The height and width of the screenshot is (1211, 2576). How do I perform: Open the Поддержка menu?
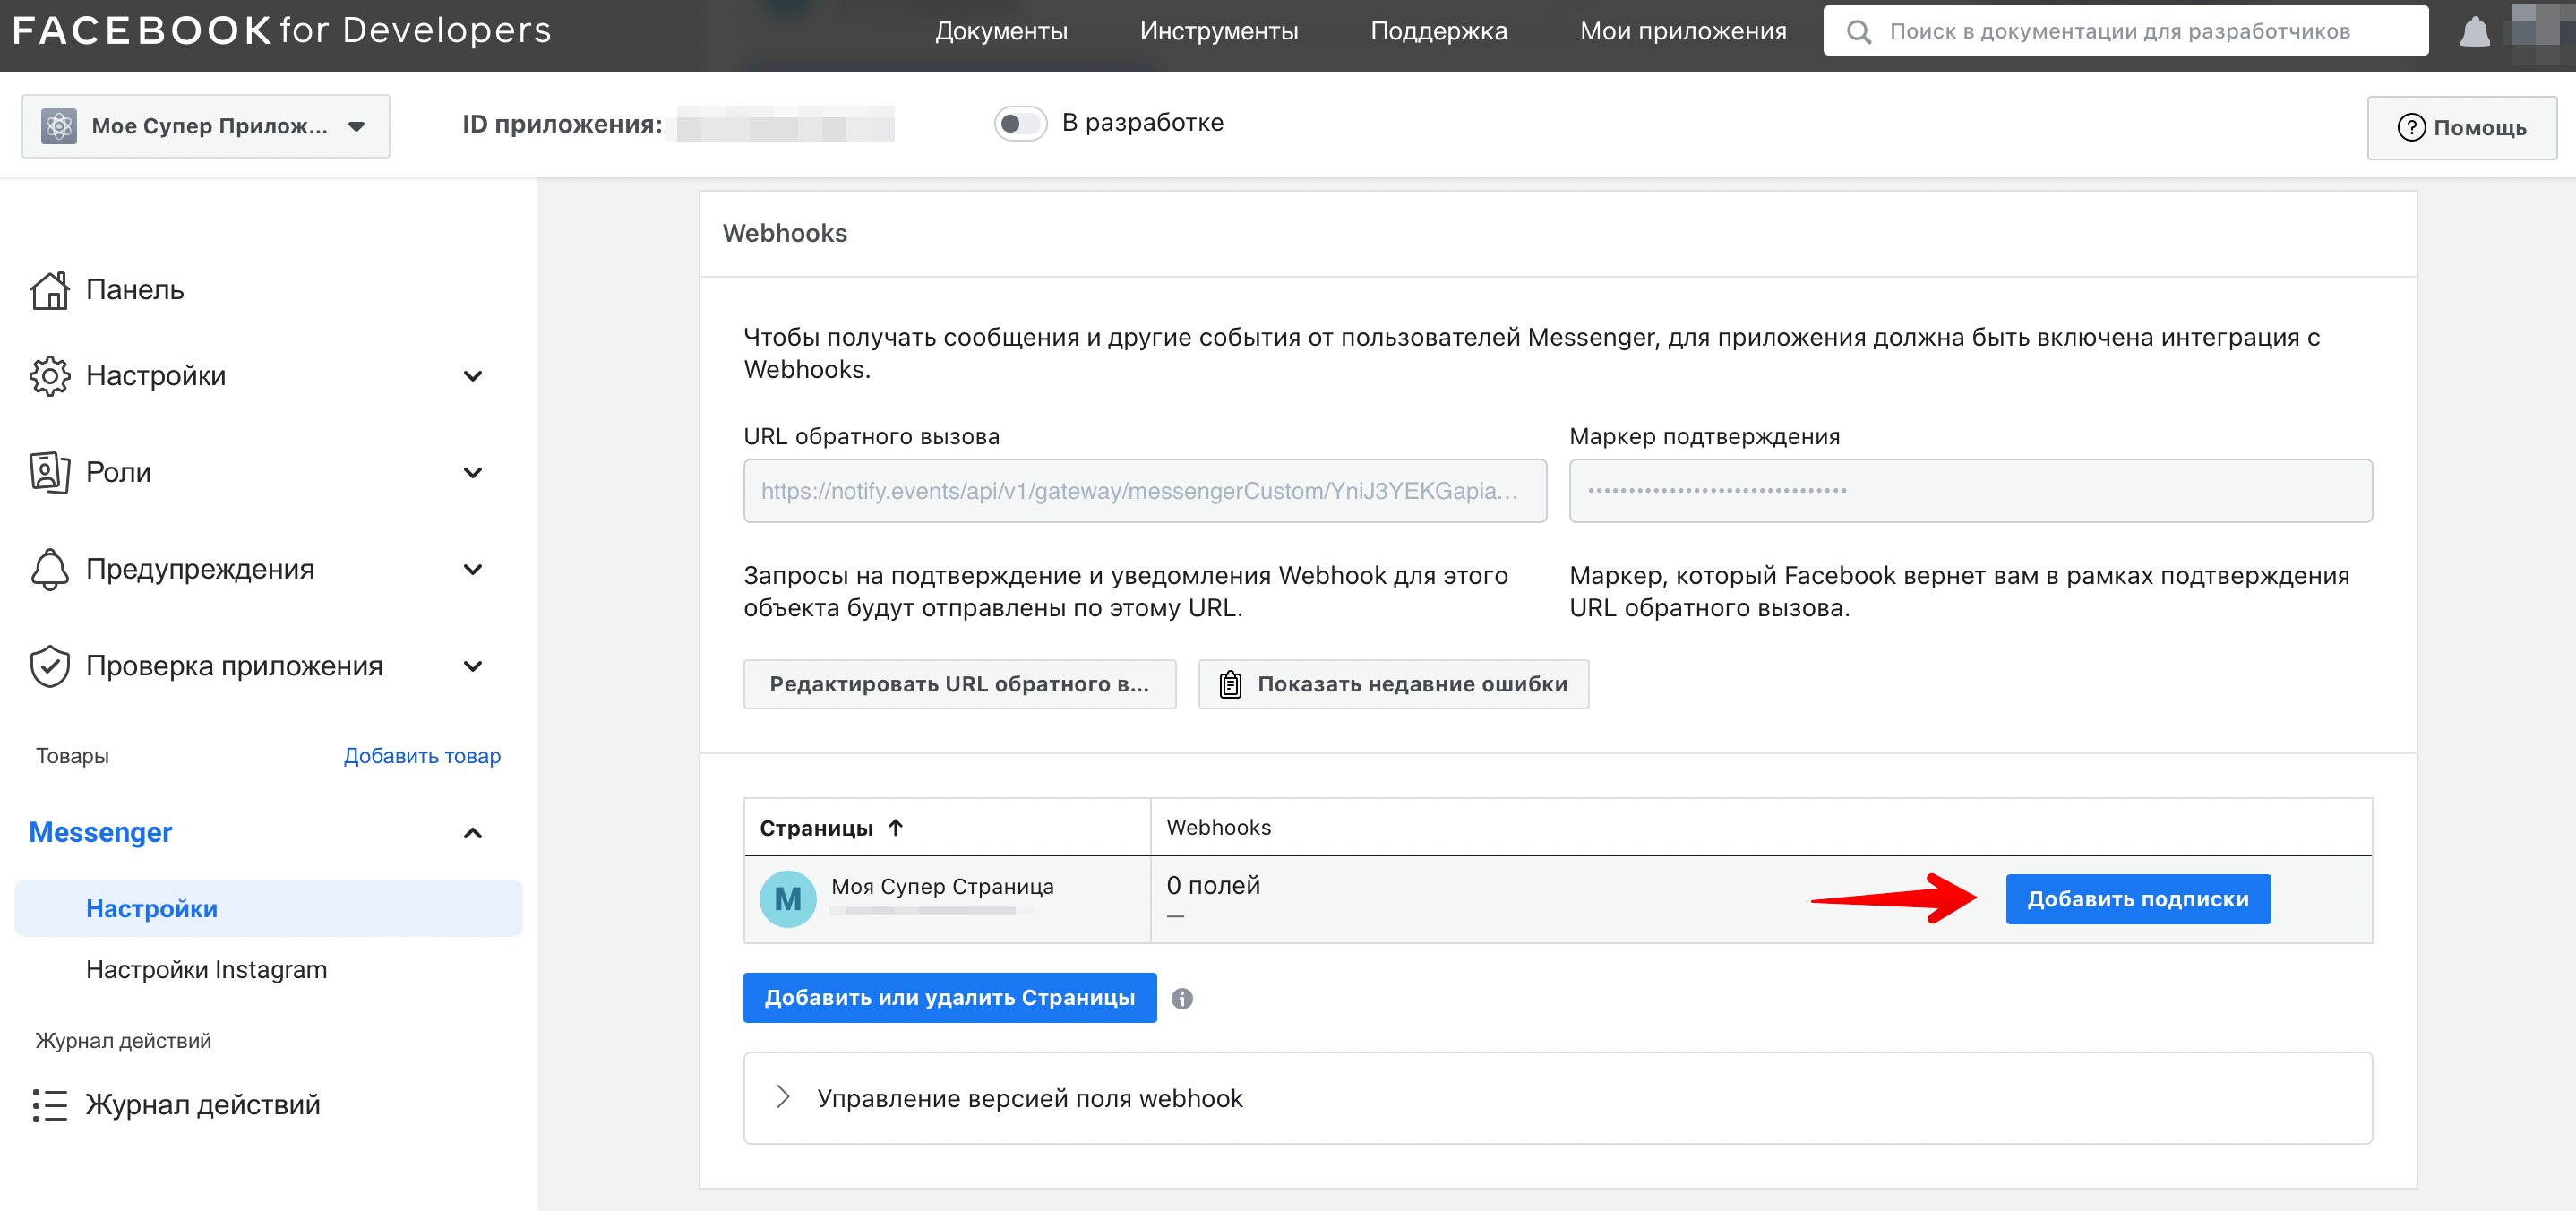pos(1438,31)
